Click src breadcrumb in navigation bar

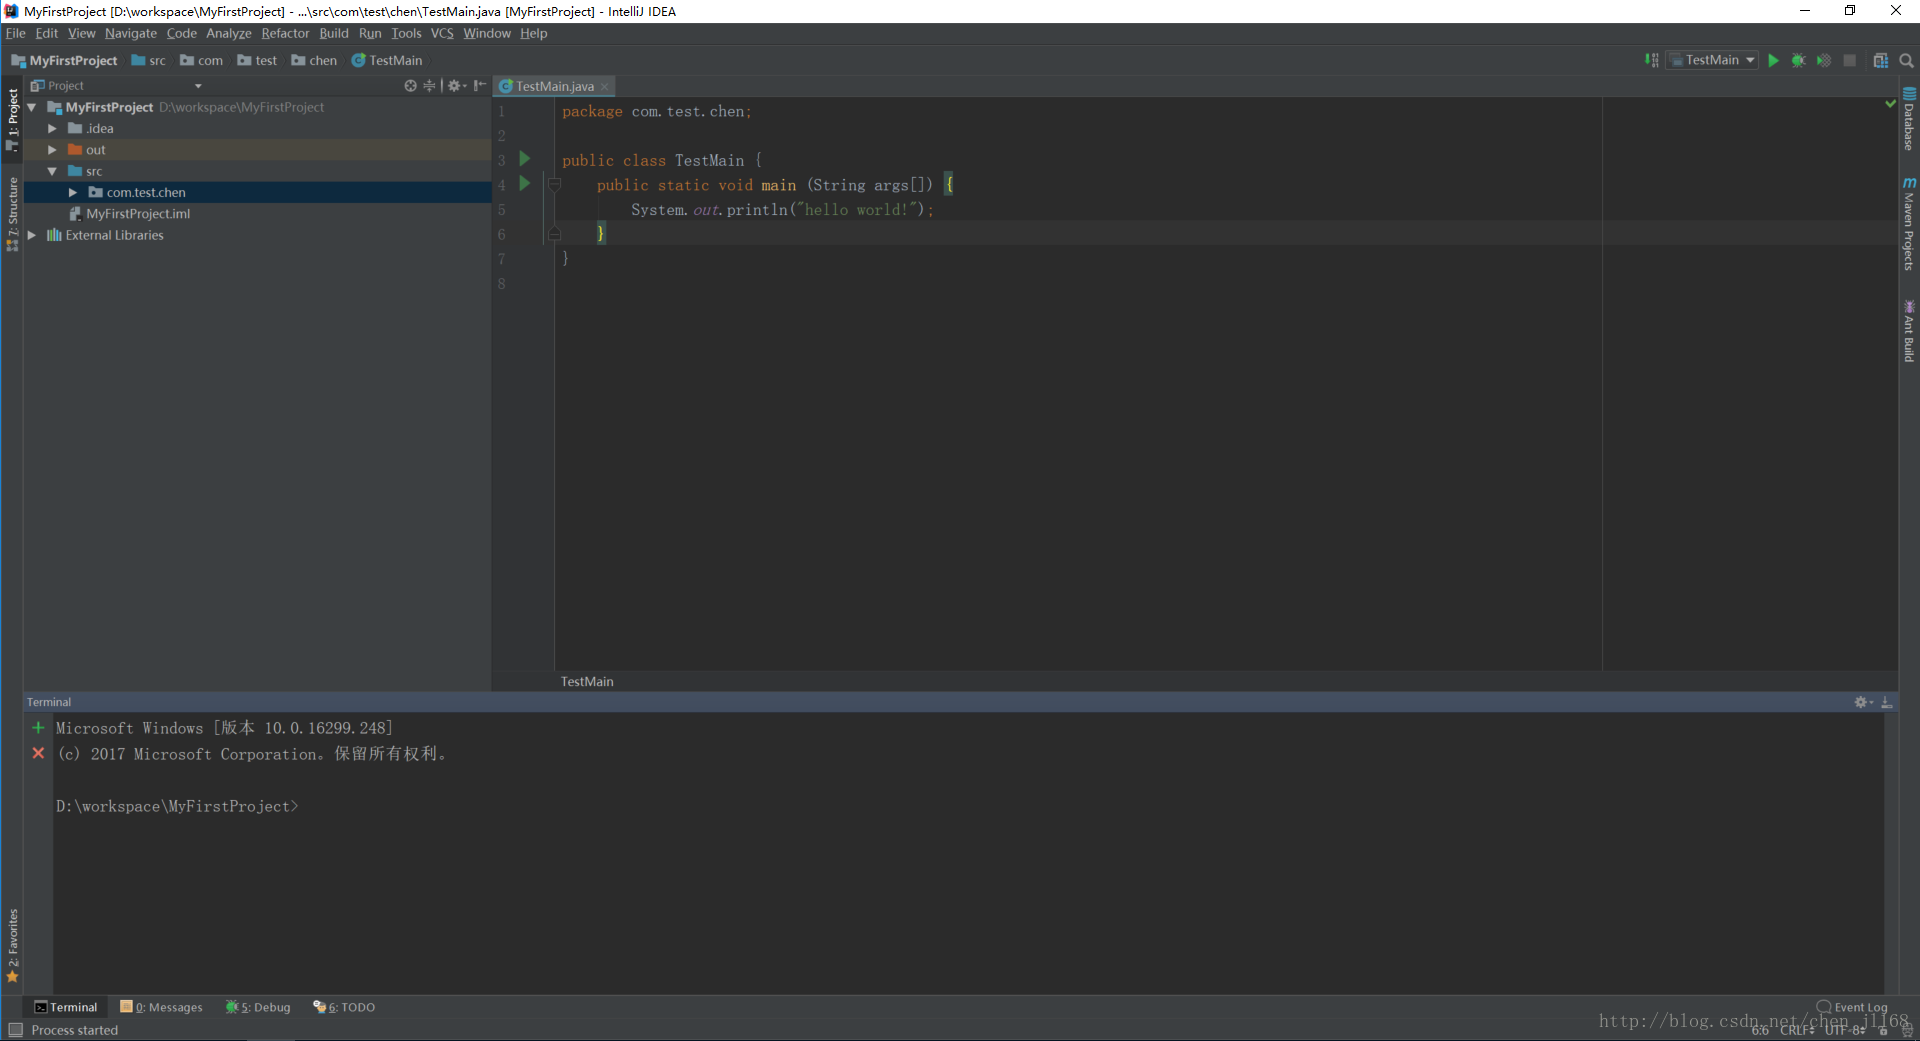[x=149, y=60]
